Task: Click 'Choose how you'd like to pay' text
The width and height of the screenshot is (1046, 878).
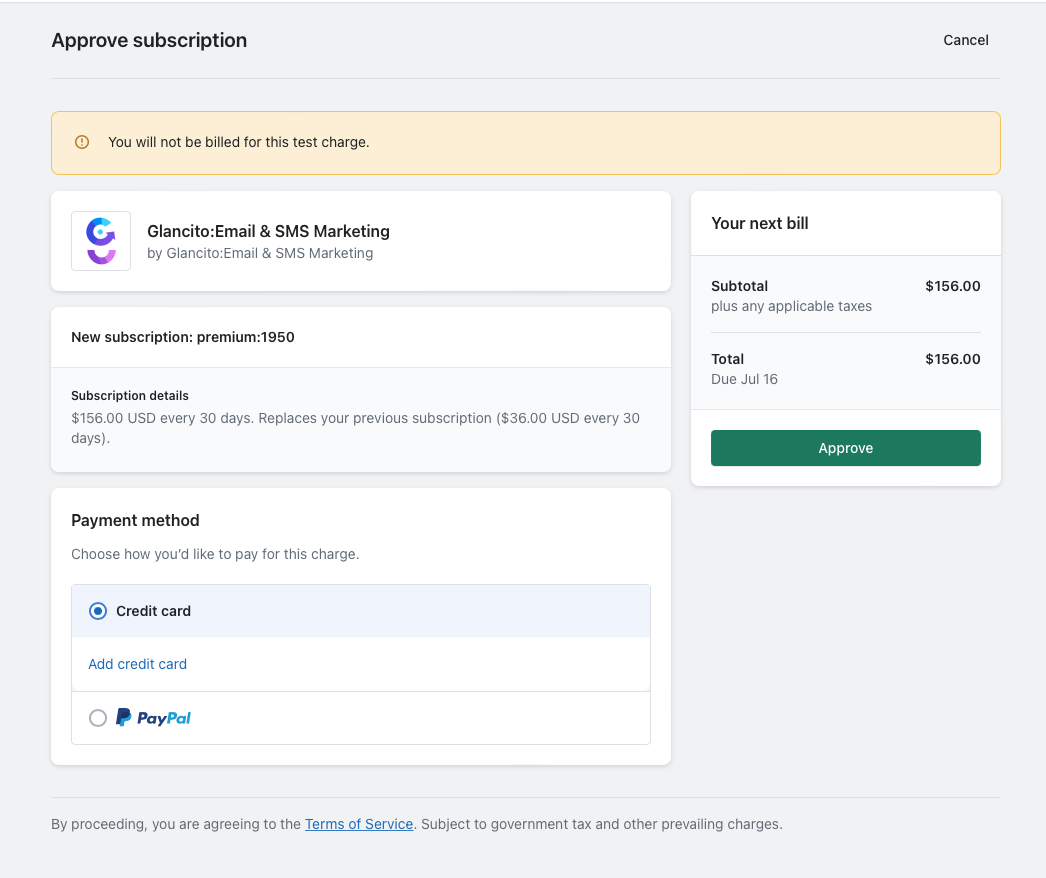Action: (215, 554)
